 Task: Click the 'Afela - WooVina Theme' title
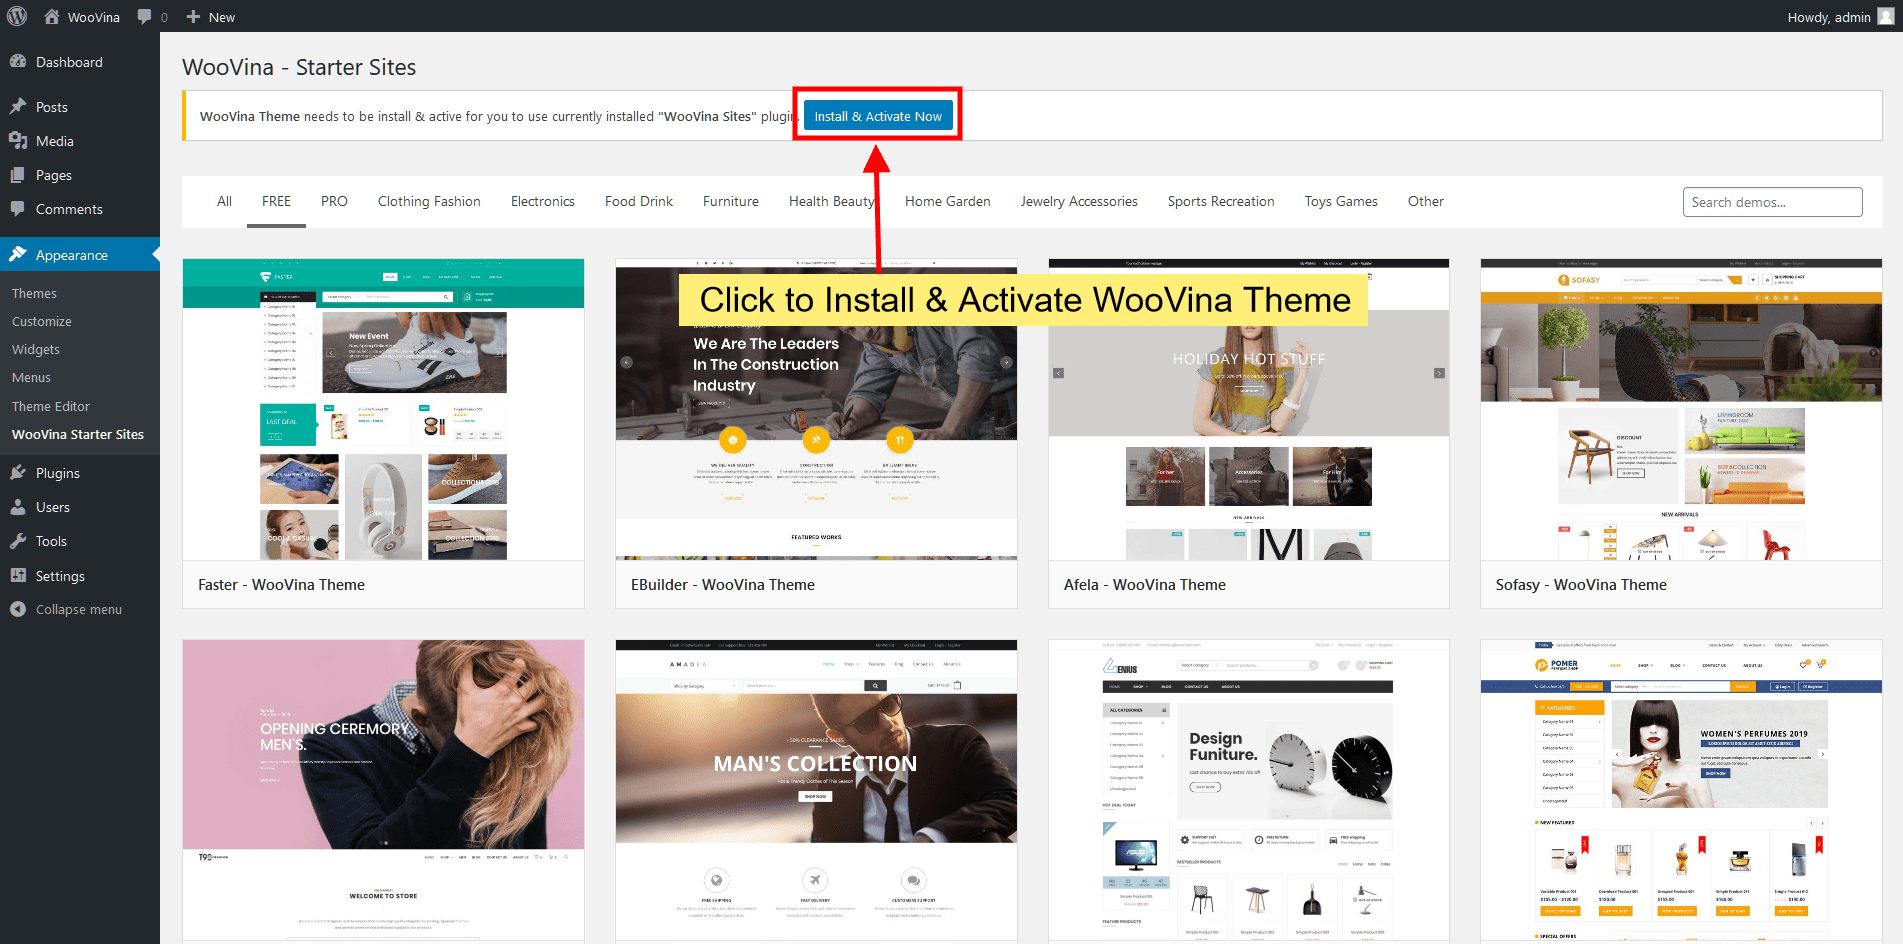click(1145, 585)
